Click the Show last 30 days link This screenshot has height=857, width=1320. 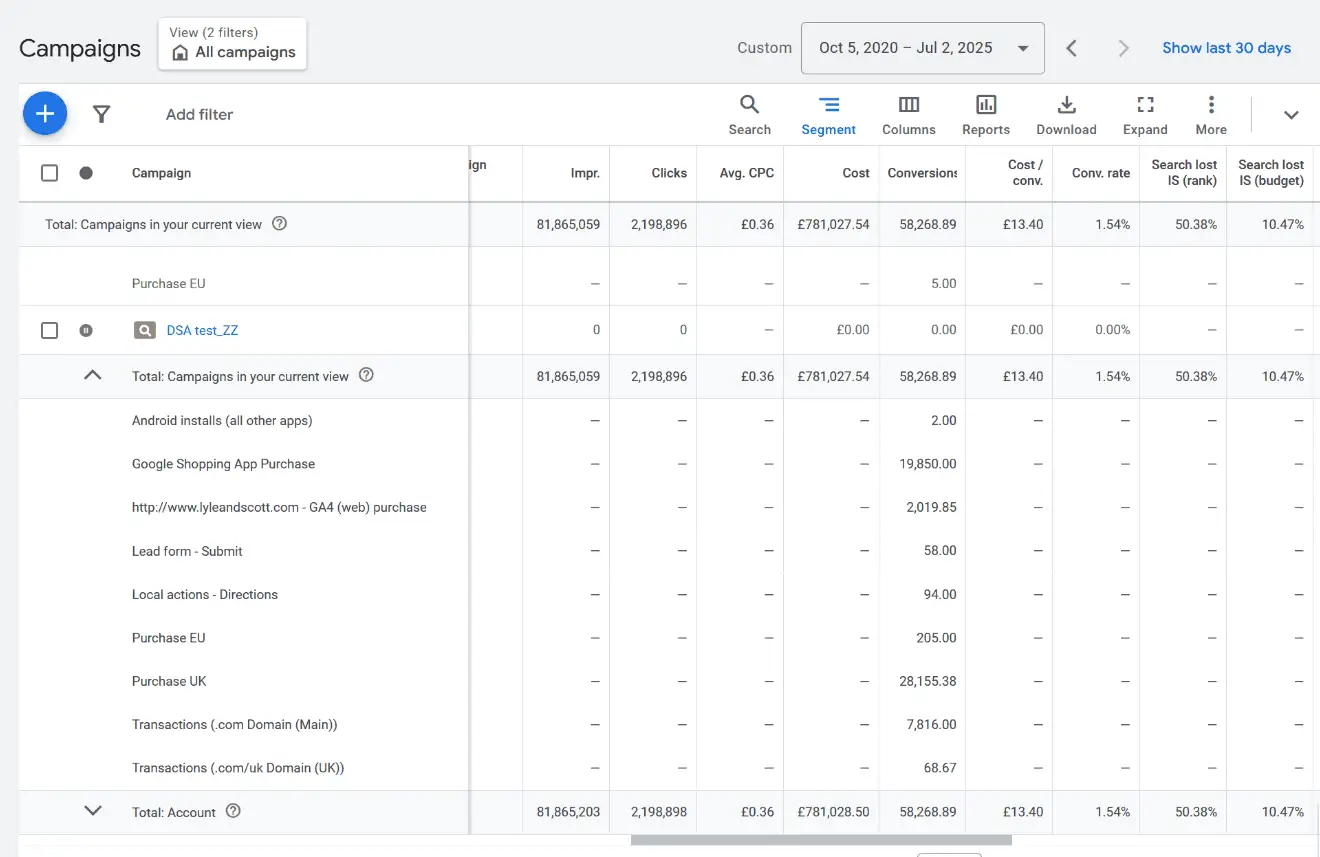(1227, 47)
